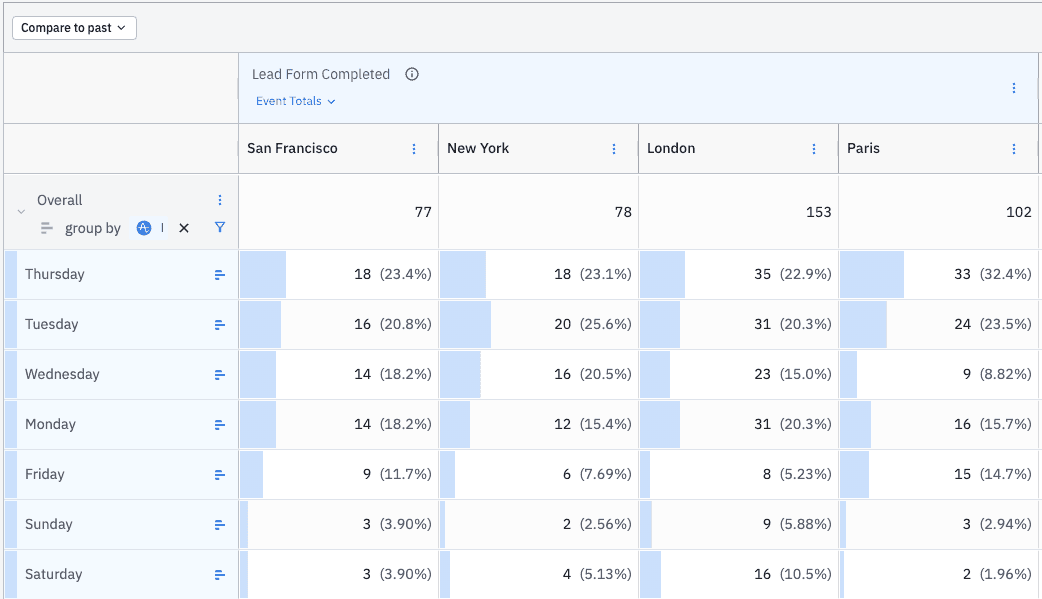Image resolution: width=1042 pixels, height=599 pixels.
Task: Select the Tuesday row label
Action: (x=52, y=325)
